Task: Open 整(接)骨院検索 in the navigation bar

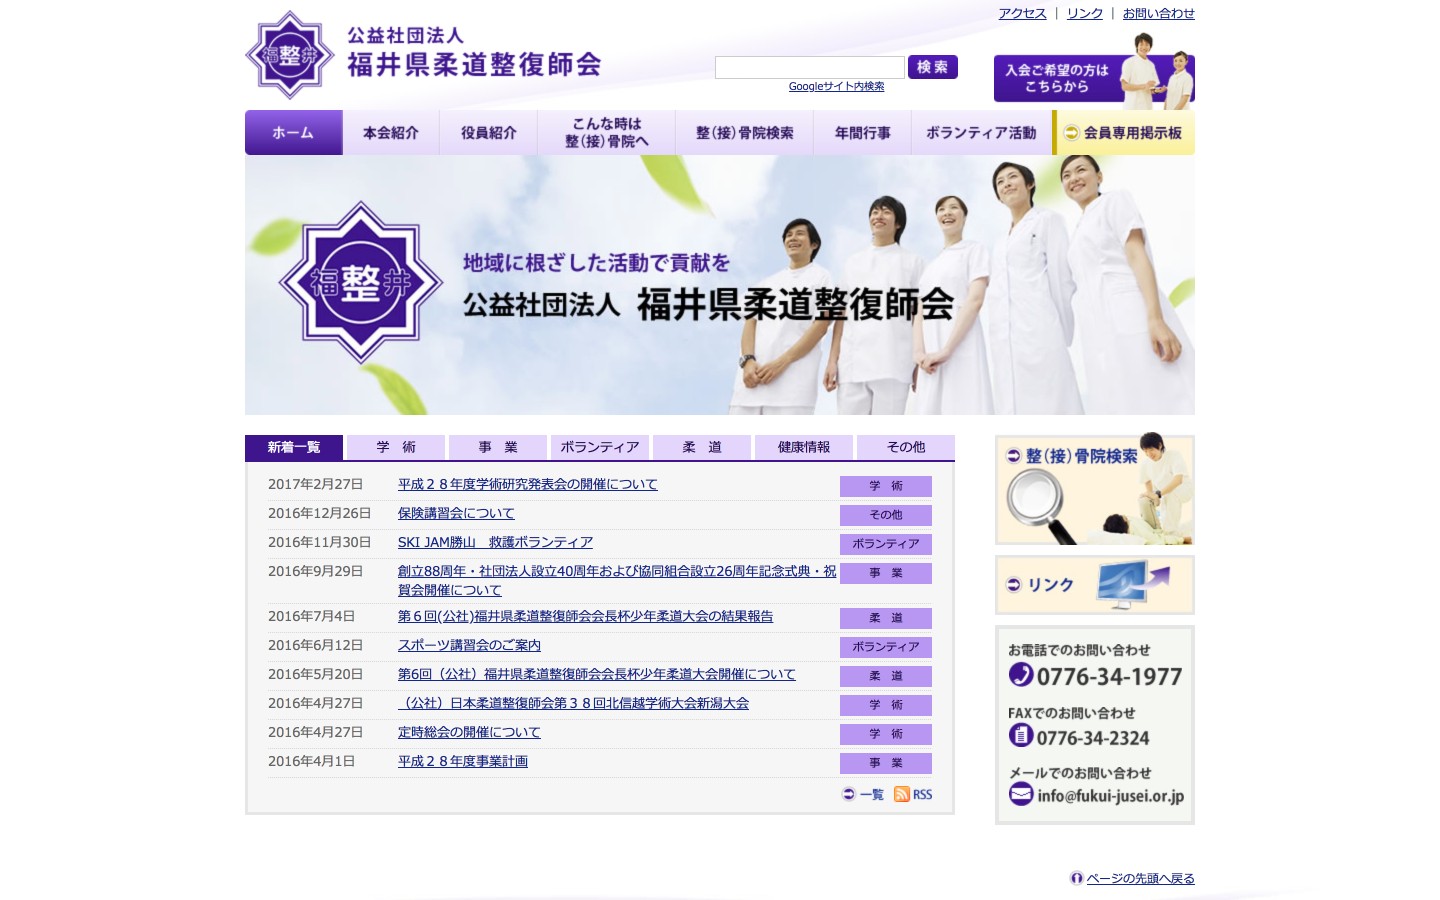Action: (745, 132)
